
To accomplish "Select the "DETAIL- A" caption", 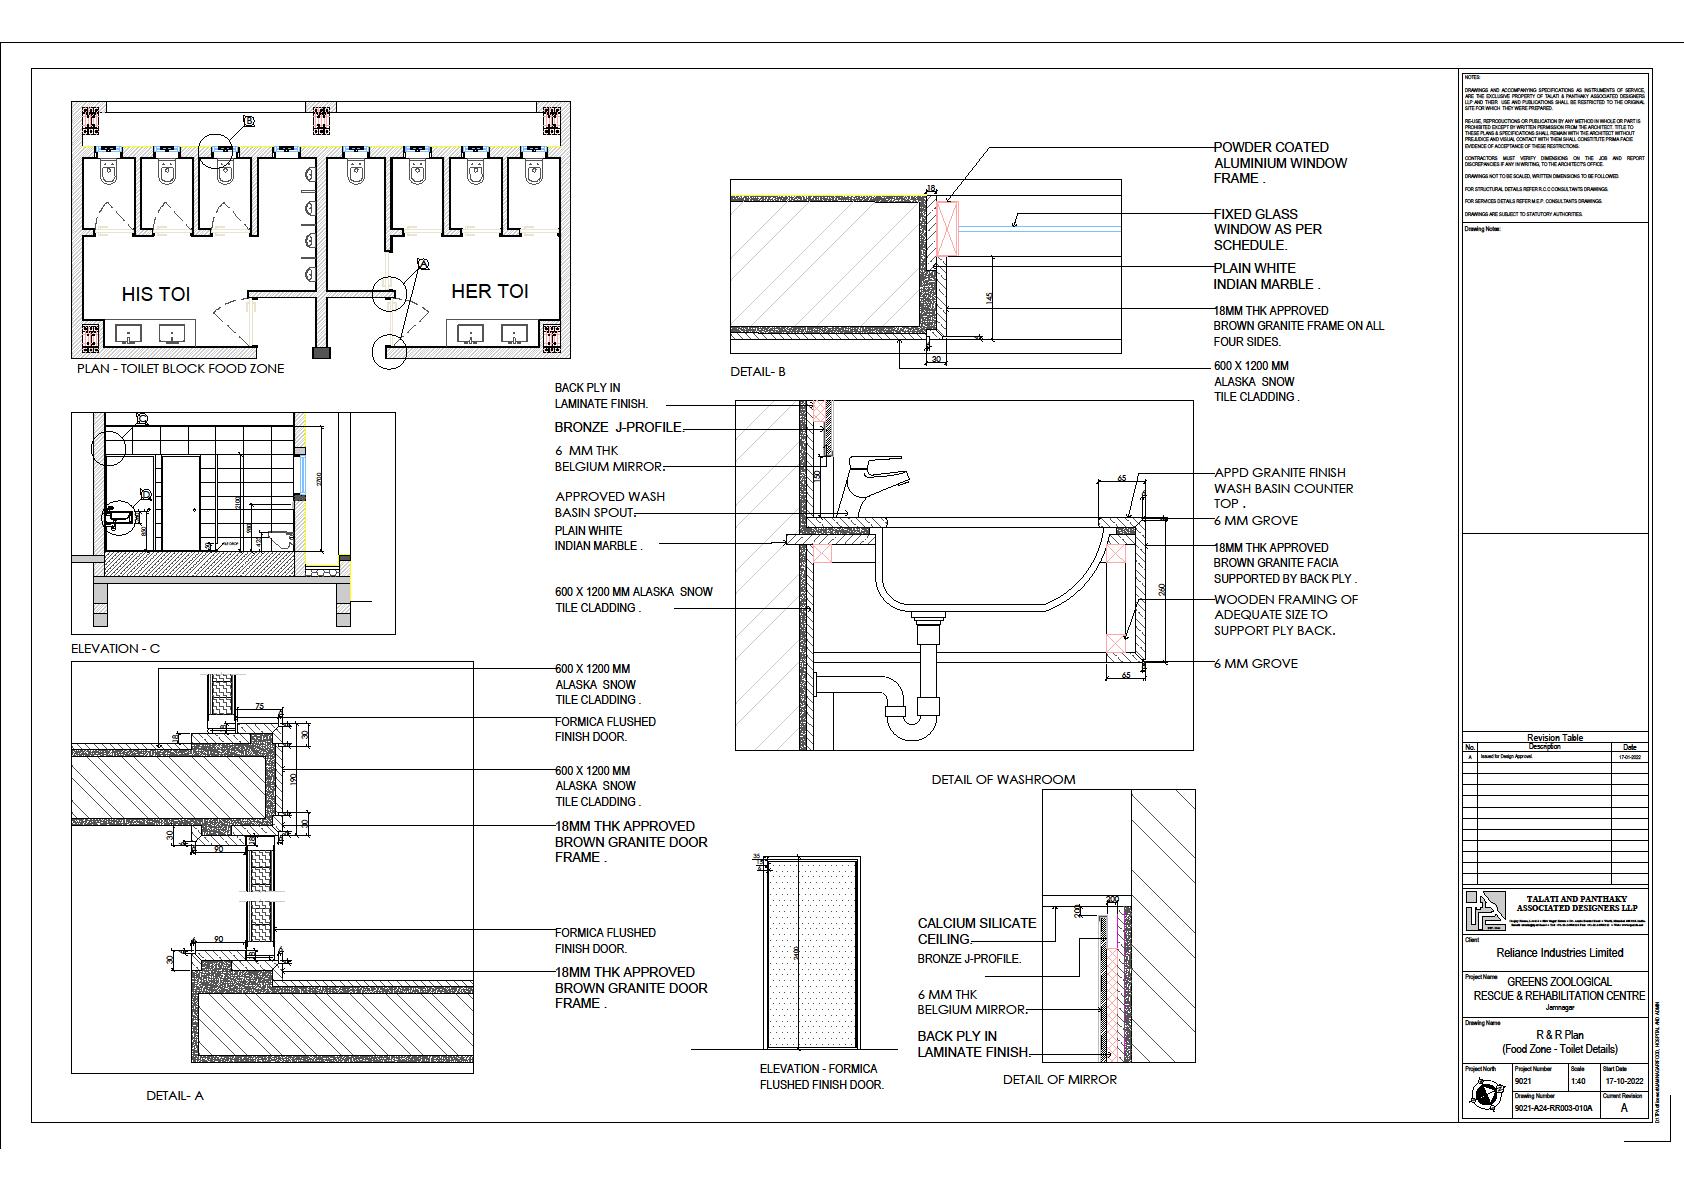I will pyautogui.click(x=175, y=1095).
